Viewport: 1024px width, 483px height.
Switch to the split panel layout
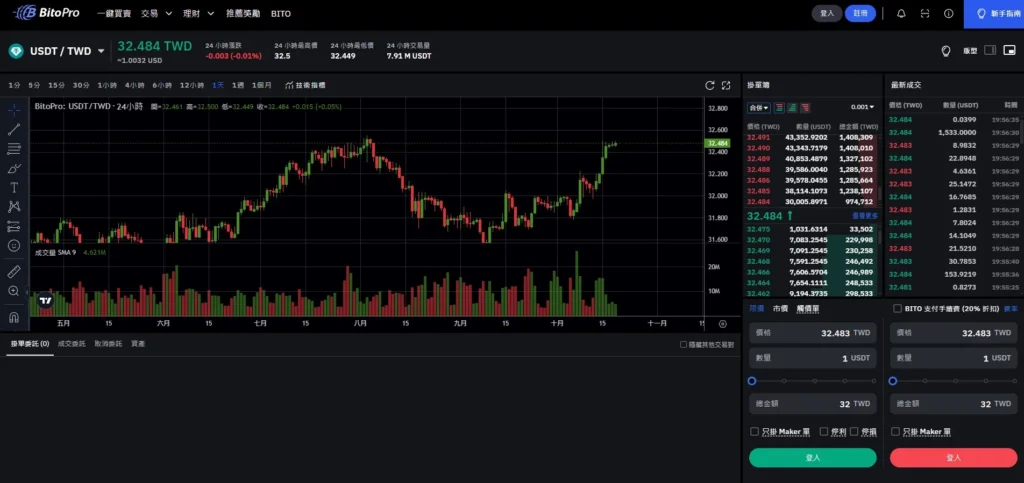tap(990, 50)
